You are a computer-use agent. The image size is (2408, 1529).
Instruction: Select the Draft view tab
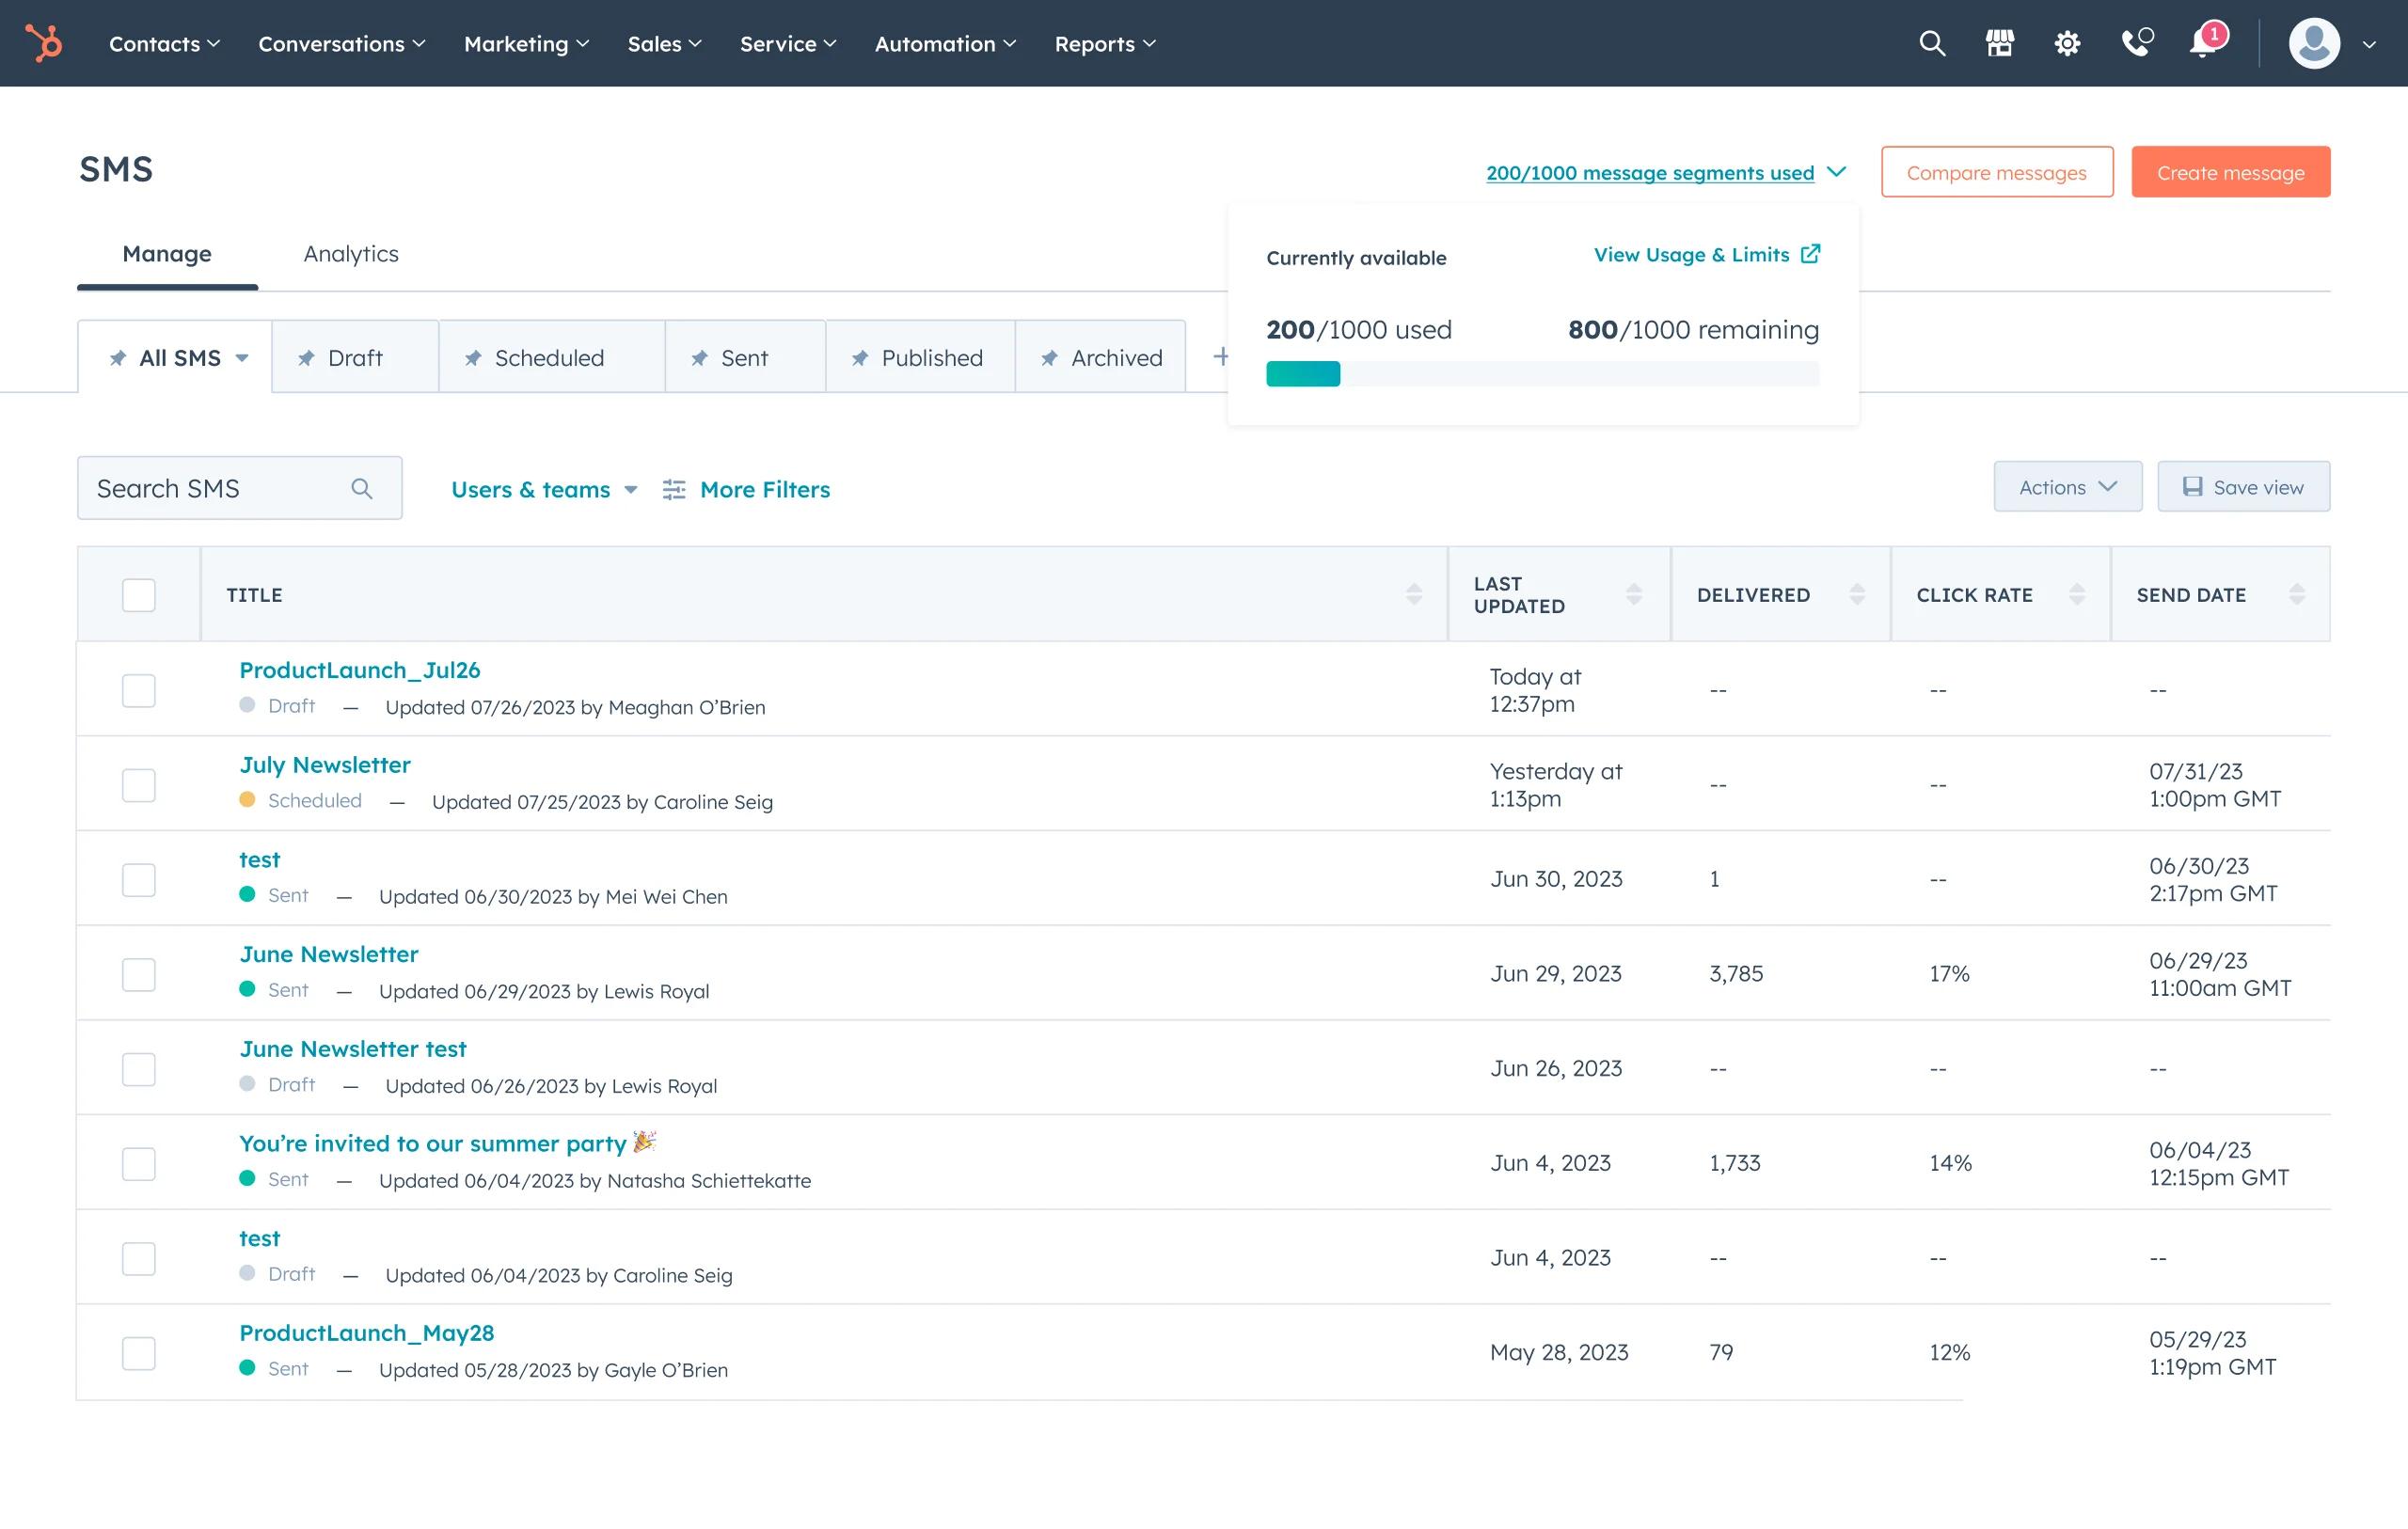tap(355, 357)
